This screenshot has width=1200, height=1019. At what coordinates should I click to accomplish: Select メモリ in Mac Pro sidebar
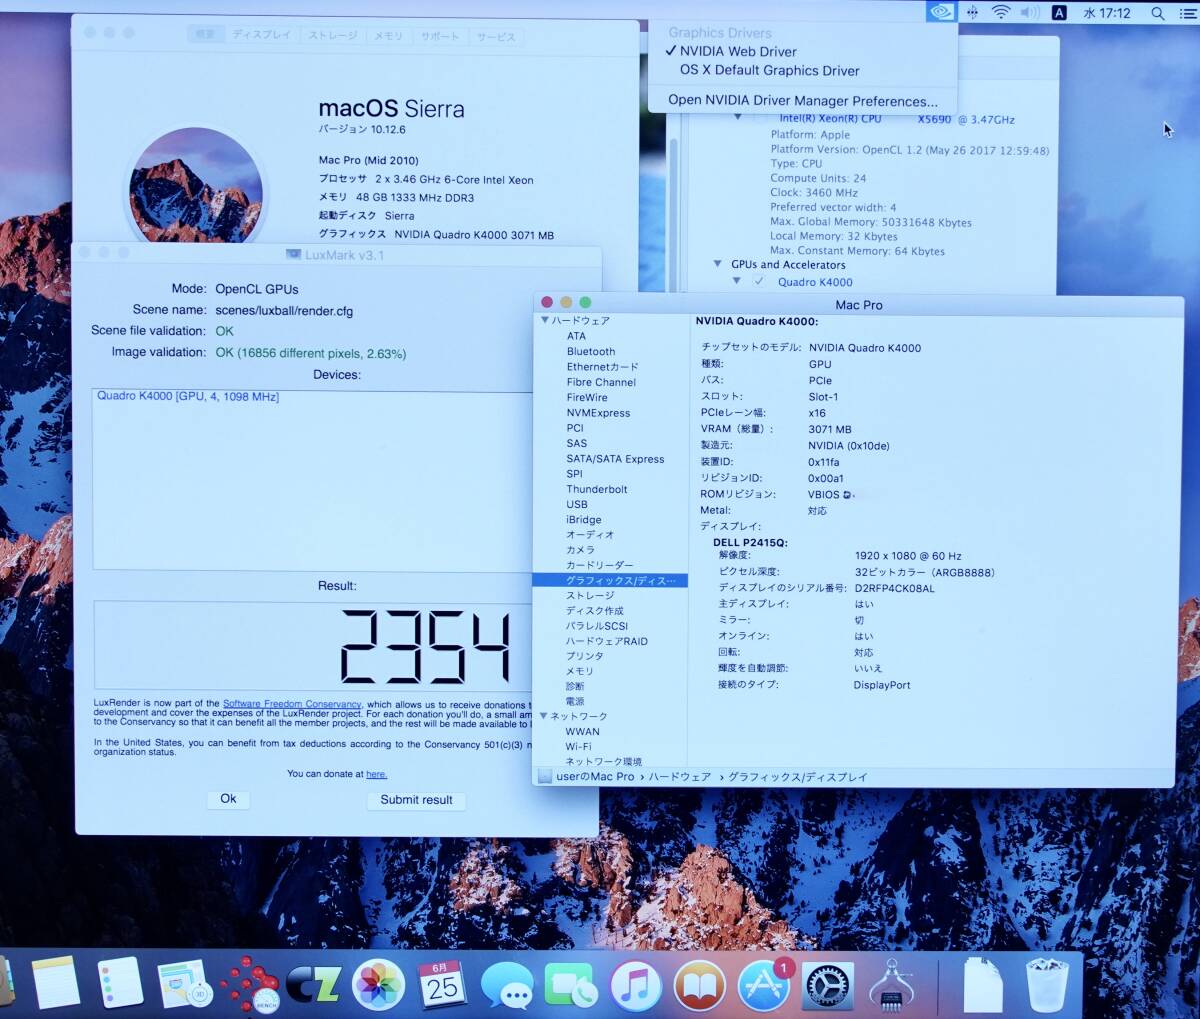click(x=579, y=671)
